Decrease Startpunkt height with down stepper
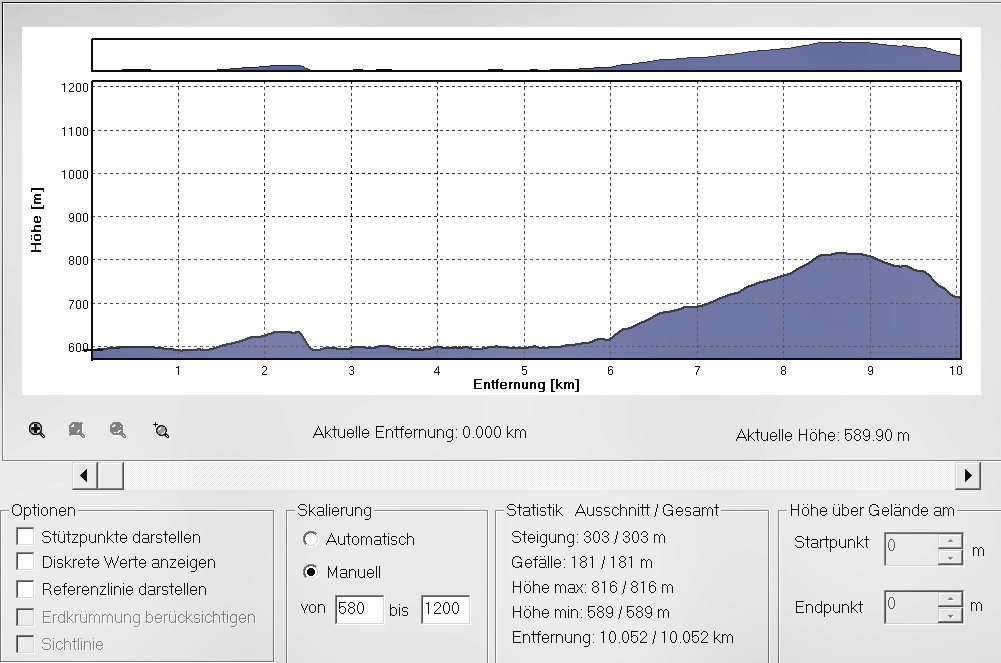Image resolution: width=1001 pixels, height=663 pixels. pos(950,556)
